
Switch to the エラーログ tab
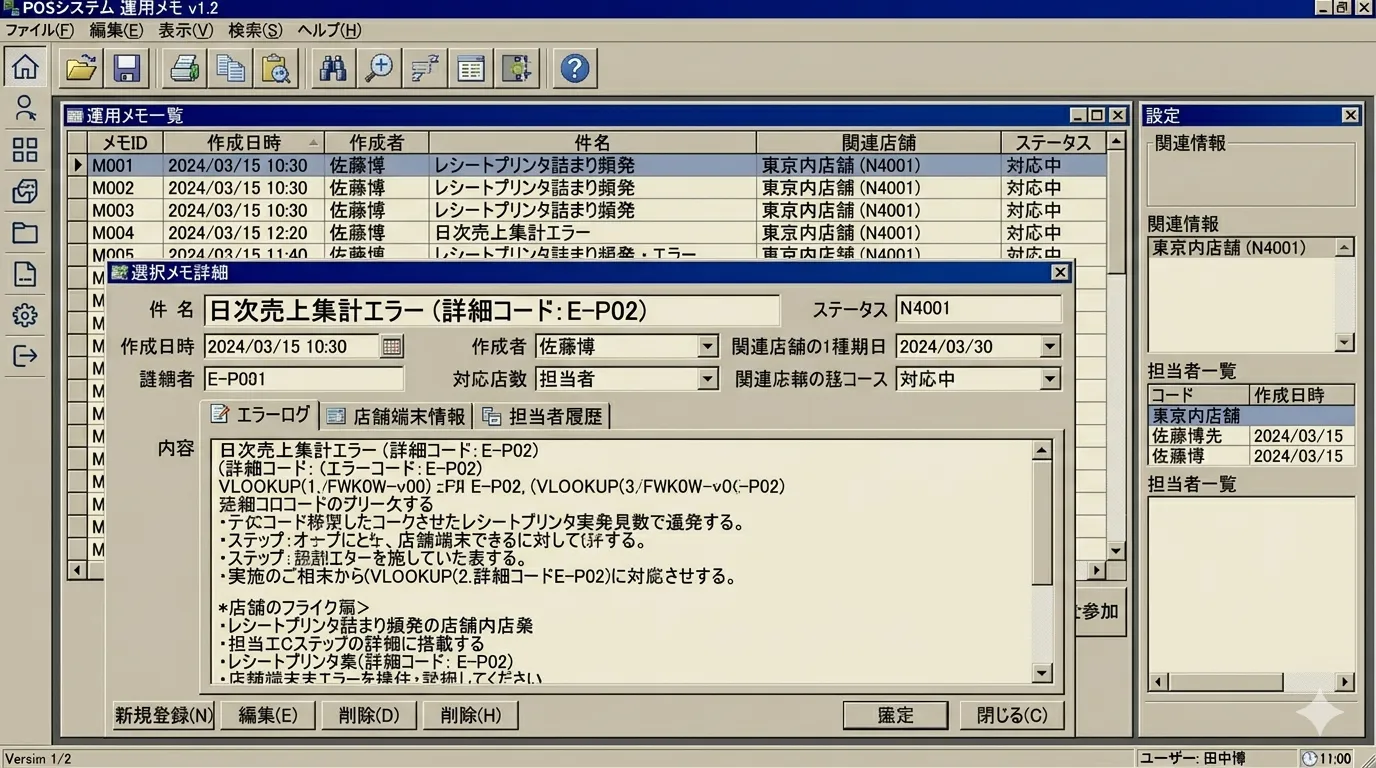click(x=260, y=415)
